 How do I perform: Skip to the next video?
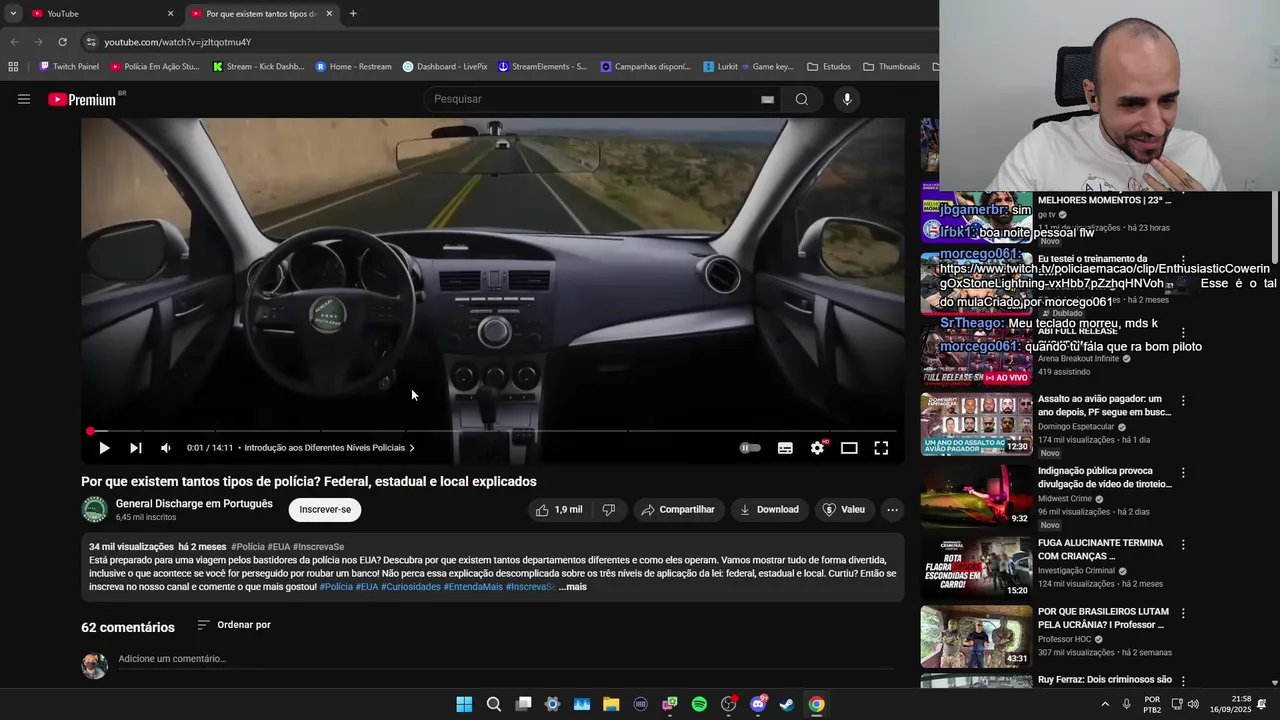point(136,448)
